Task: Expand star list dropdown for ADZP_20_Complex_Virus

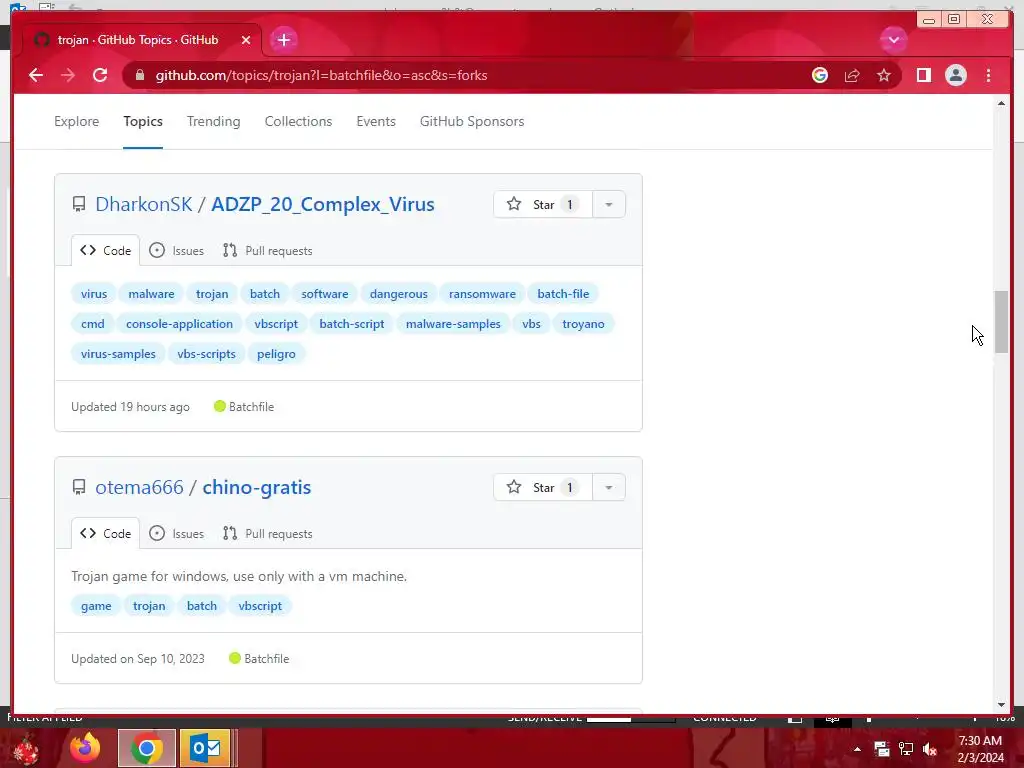Action: [x=609, y=204]
